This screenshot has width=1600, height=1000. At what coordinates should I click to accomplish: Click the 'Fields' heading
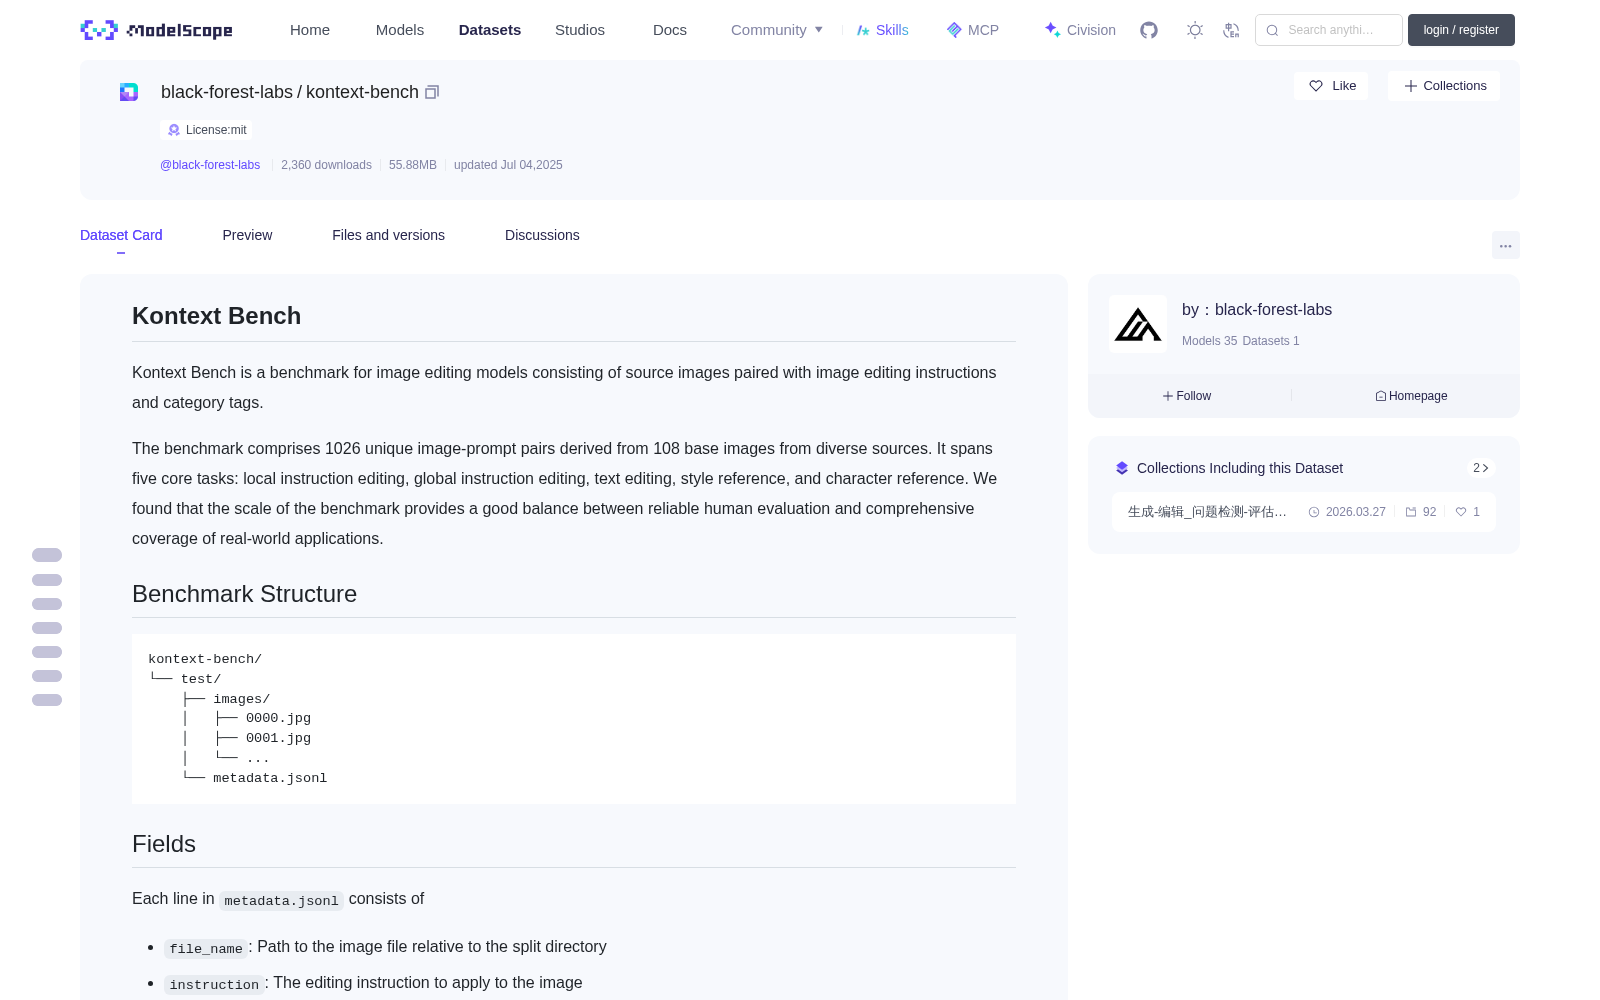point(164,844)
